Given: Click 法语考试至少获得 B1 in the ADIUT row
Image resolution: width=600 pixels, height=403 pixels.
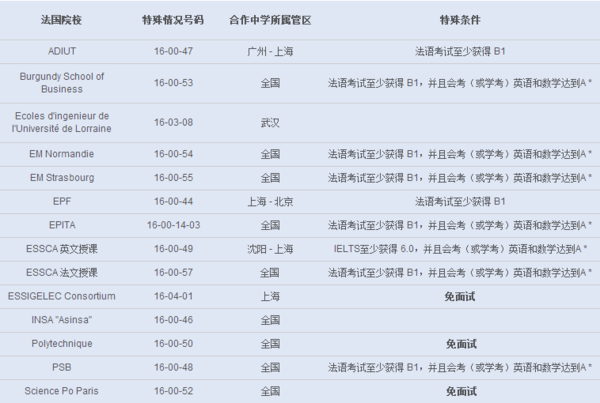Looking at the screenshot, I should [x=460, y=51].
